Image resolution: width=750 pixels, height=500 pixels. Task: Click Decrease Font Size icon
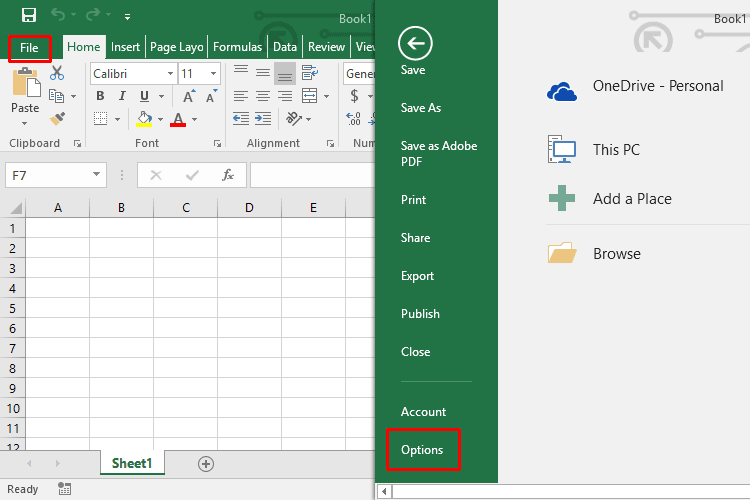point(211,96)
